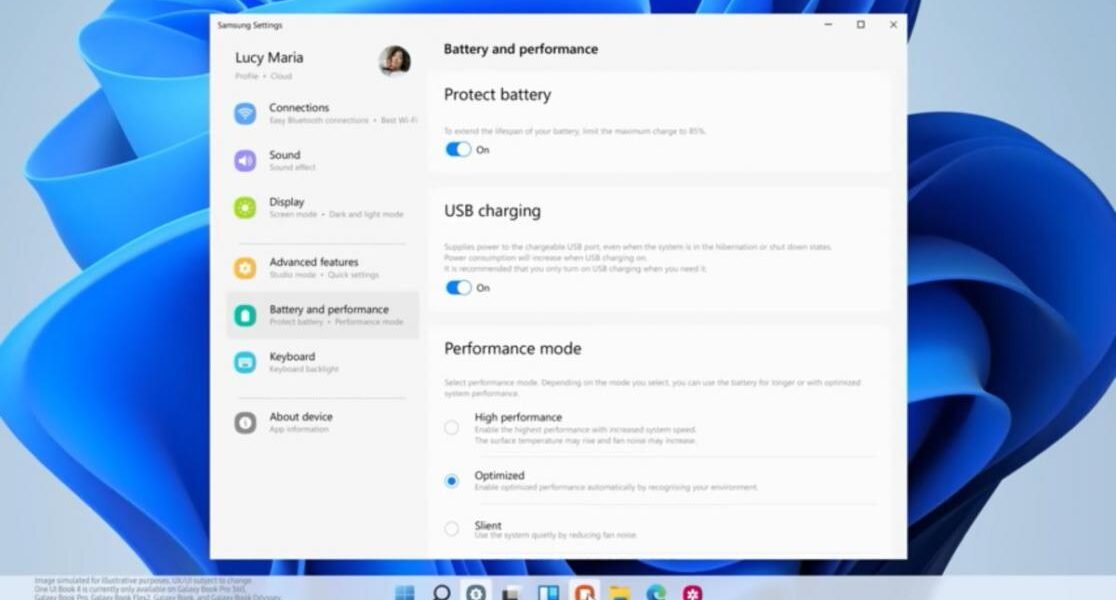
Task: Click the Profile • Cloud subtitle
Action: coord(263,76)
